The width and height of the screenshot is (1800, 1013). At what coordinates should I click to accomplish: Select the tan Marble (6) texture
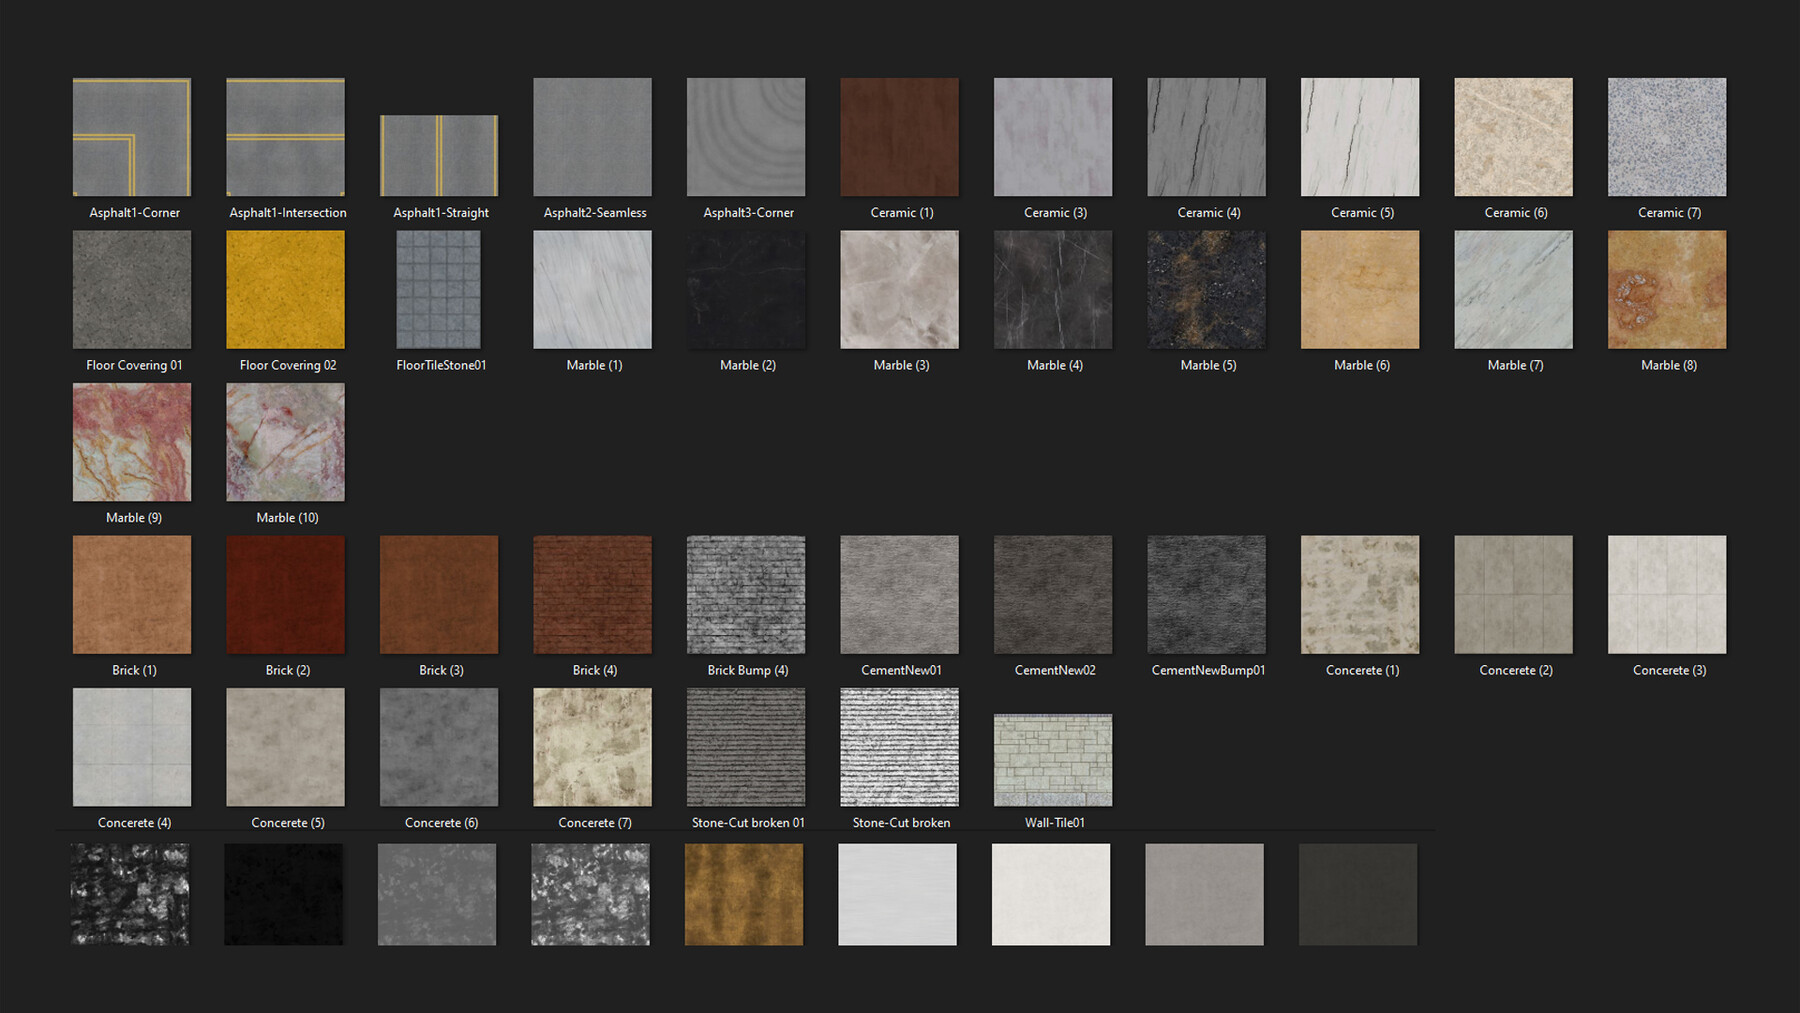coord(1360,290)
